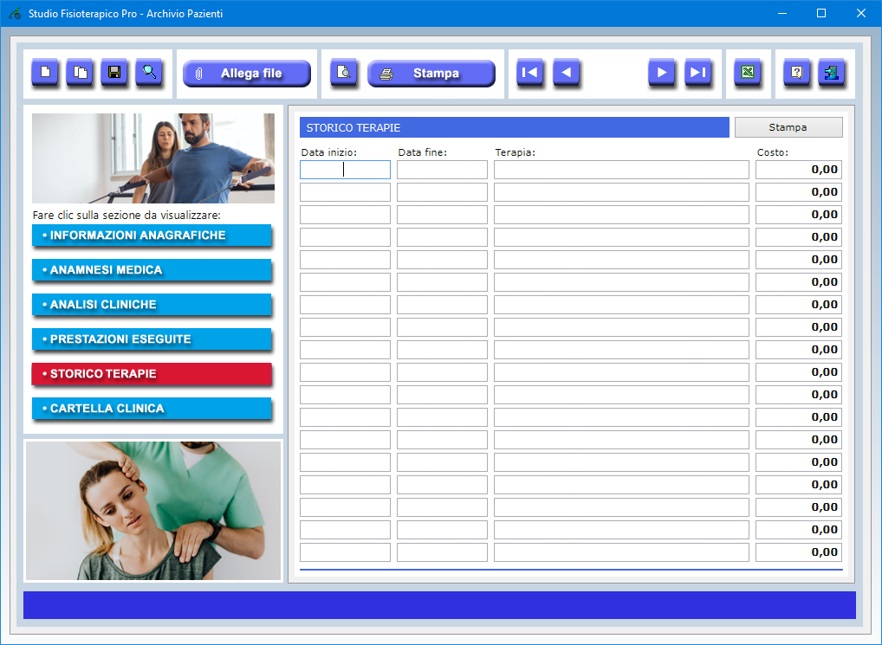Open search with the magnifying glass icon
The height and width of the screenshot is (645, 882).
(149, 73)
